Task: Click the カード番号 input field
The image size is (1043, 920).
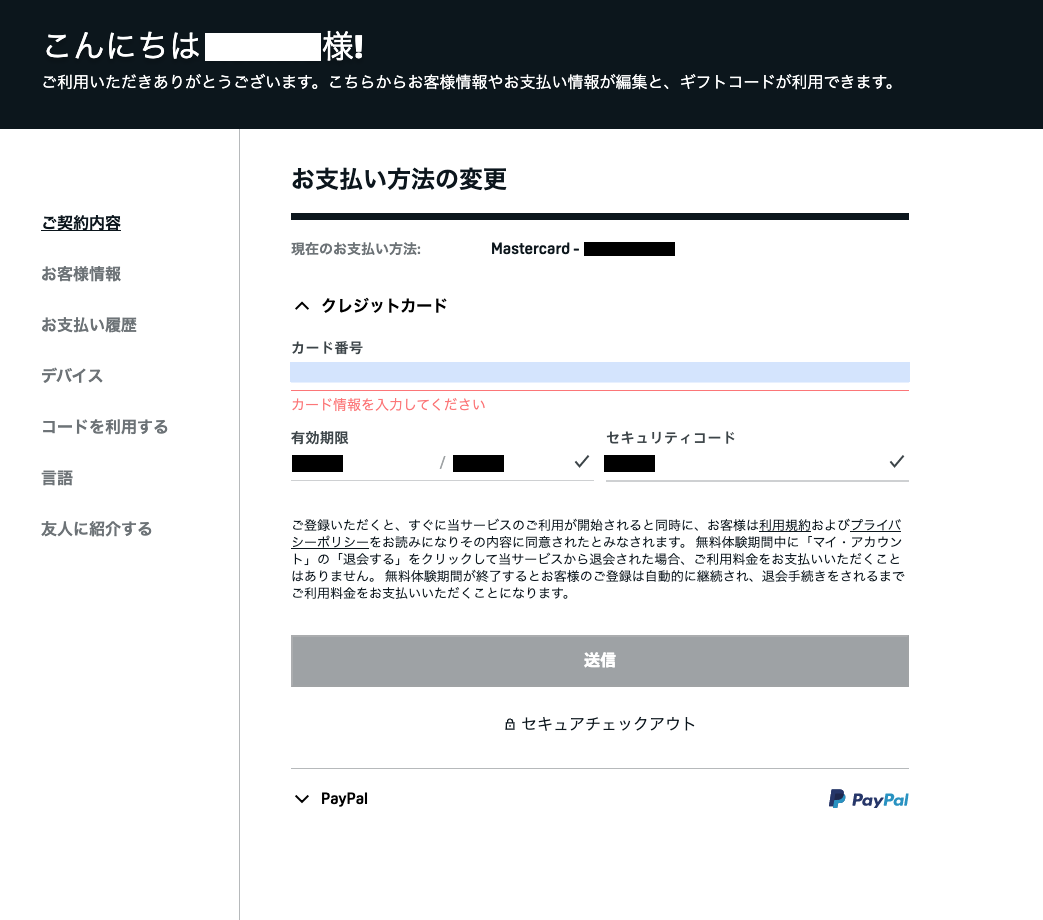Action: coord(599,372)
